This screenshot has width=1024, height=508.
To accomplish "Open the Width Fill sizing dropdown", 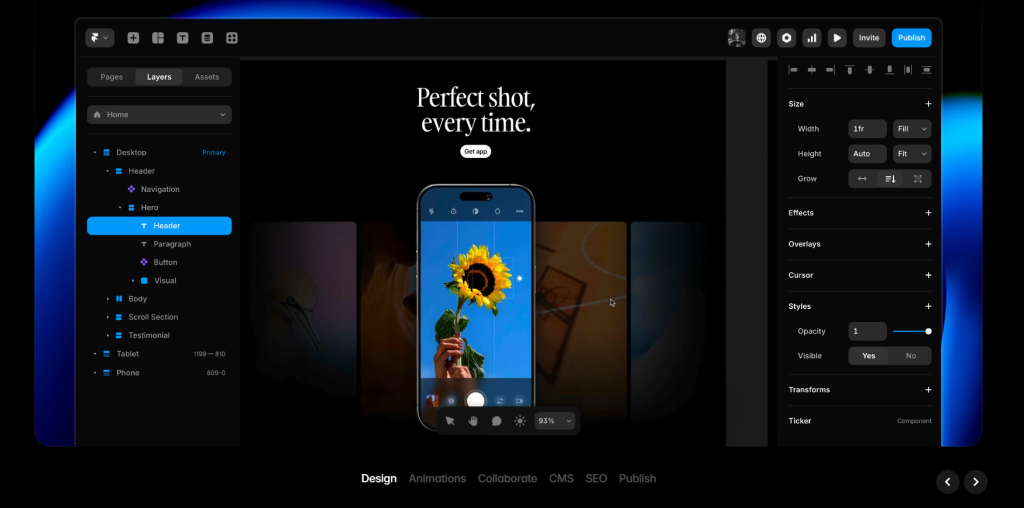I will [x=911, y=129].
